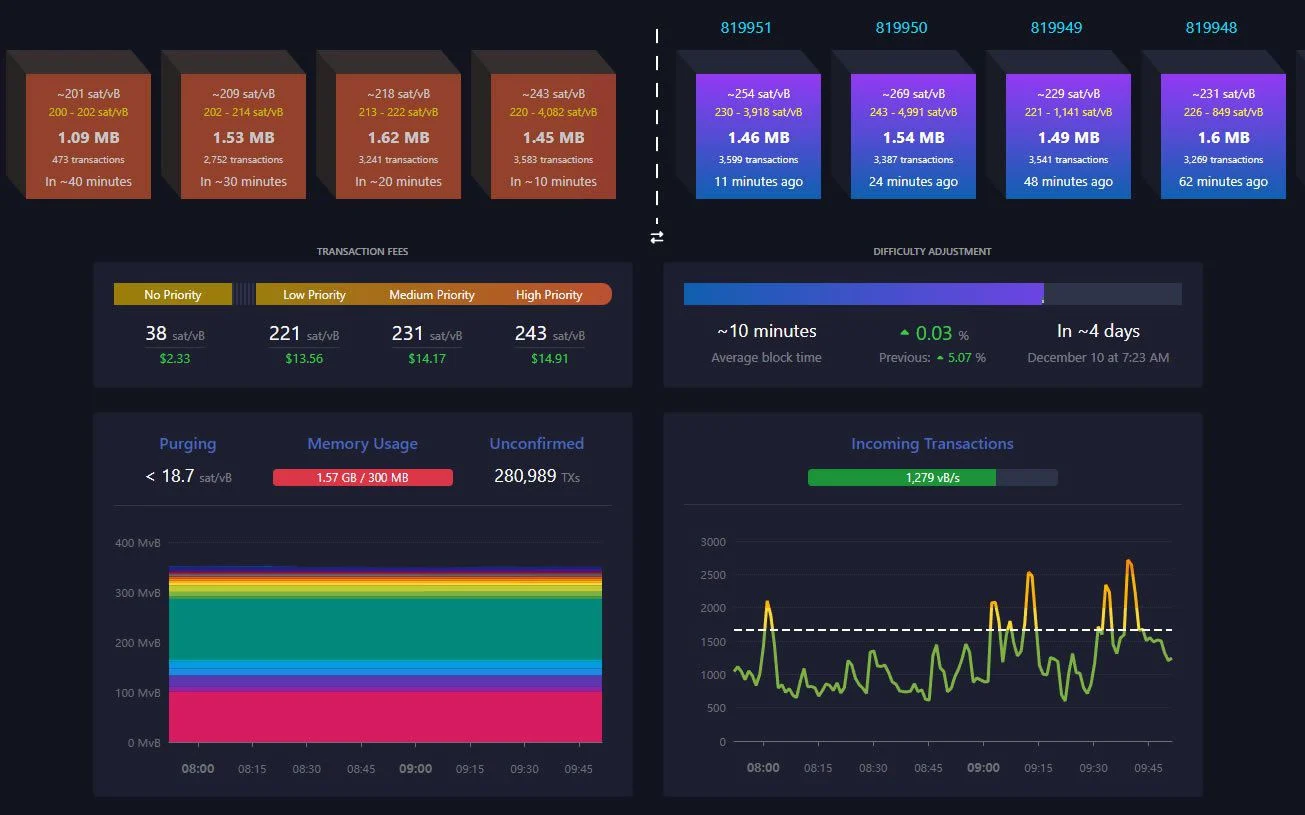Open the mined block from 62 minutes ago
Image resolution: width=1305 pixels, height=815 pixels.
tap(1223, 136)
